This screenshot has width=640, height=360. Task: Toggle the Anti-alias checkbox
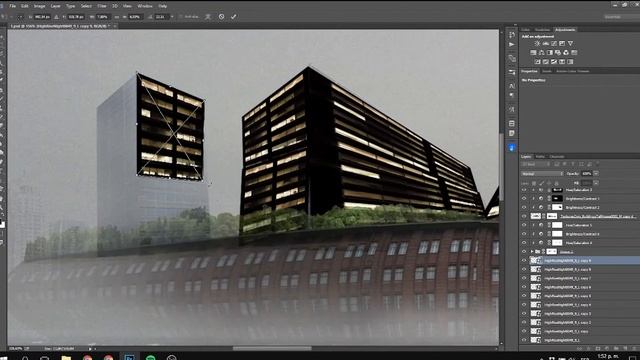[181, 17]
